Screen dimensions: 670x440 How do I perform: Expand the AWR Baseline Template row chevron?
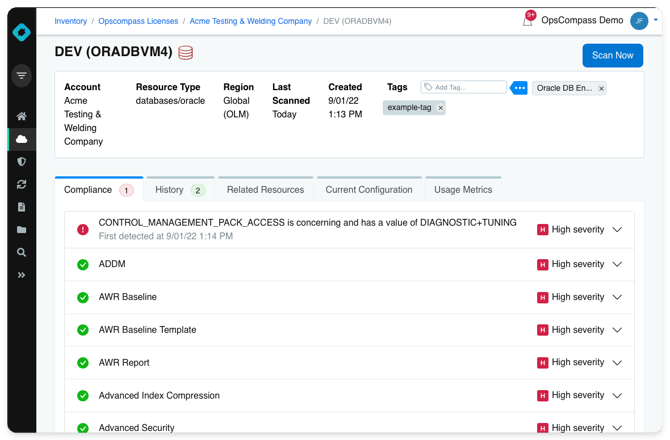(x=617, y=330)
